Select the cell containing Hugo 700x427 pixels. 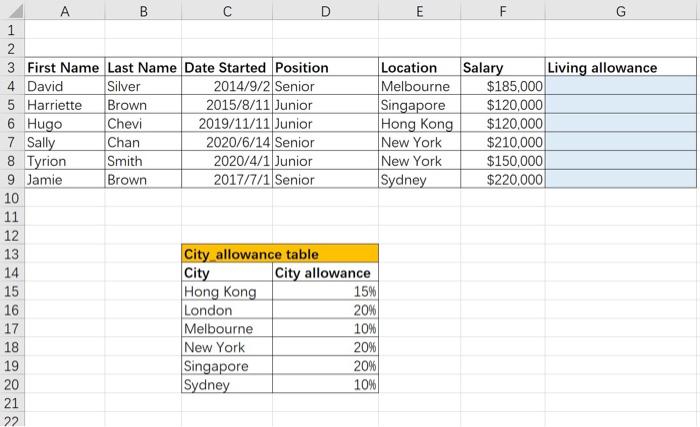[65, 123]
